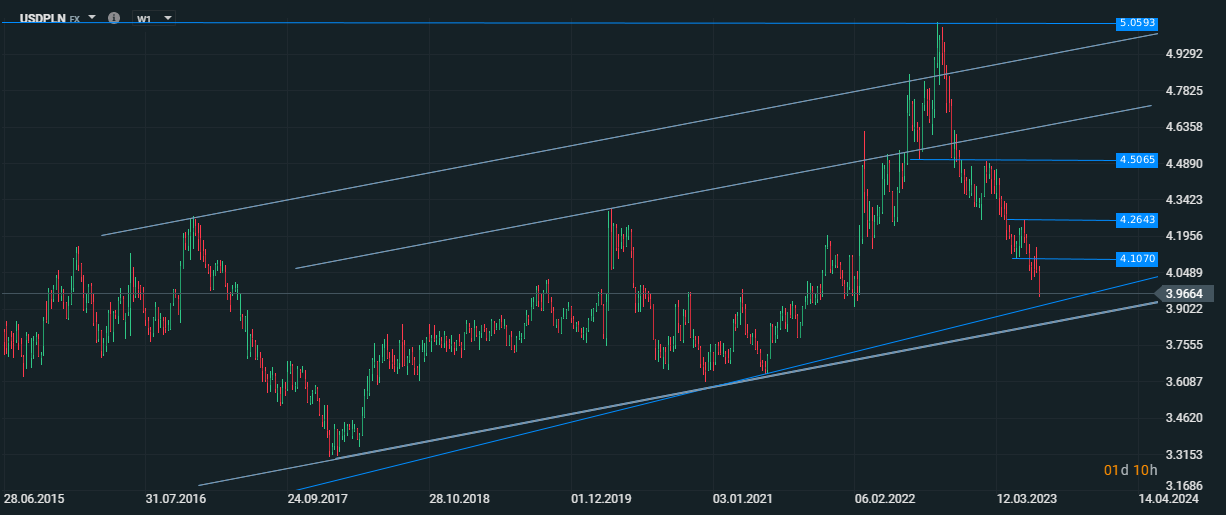This screenshot has height=515, width=1226.
Task: Select the 4.2643 price level label
Action: 1136,220
